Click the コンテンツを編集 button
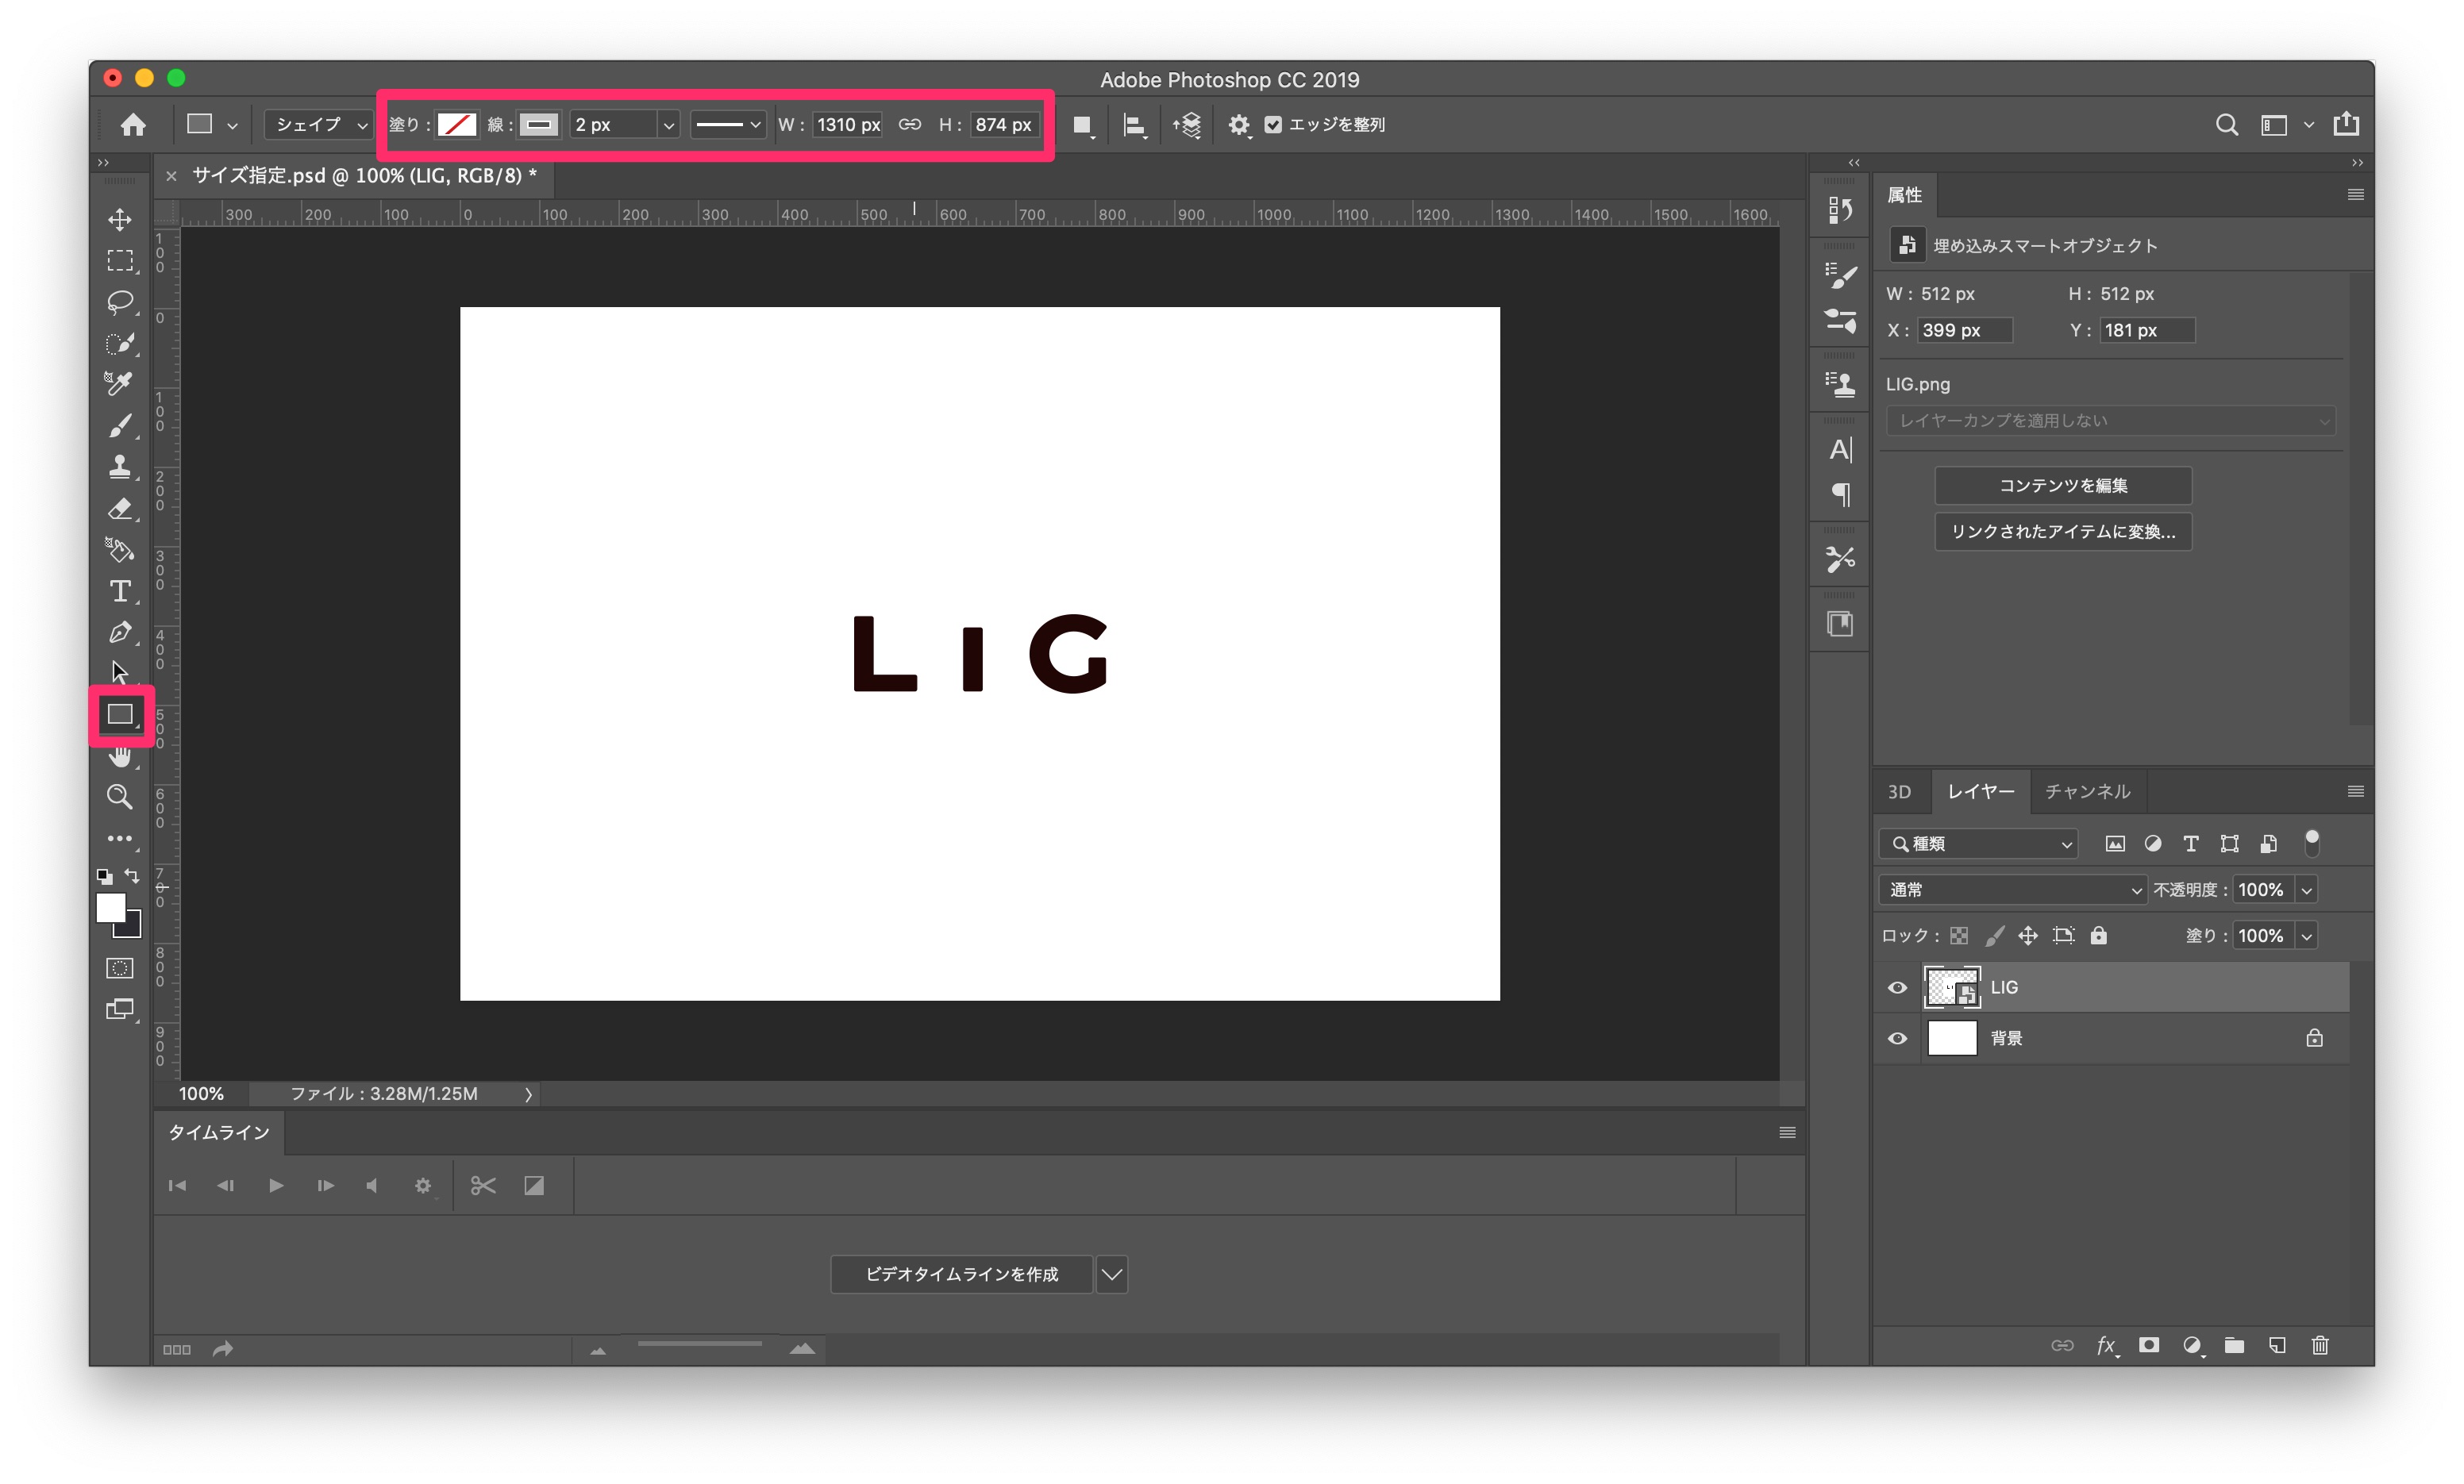 [2063, 486]
